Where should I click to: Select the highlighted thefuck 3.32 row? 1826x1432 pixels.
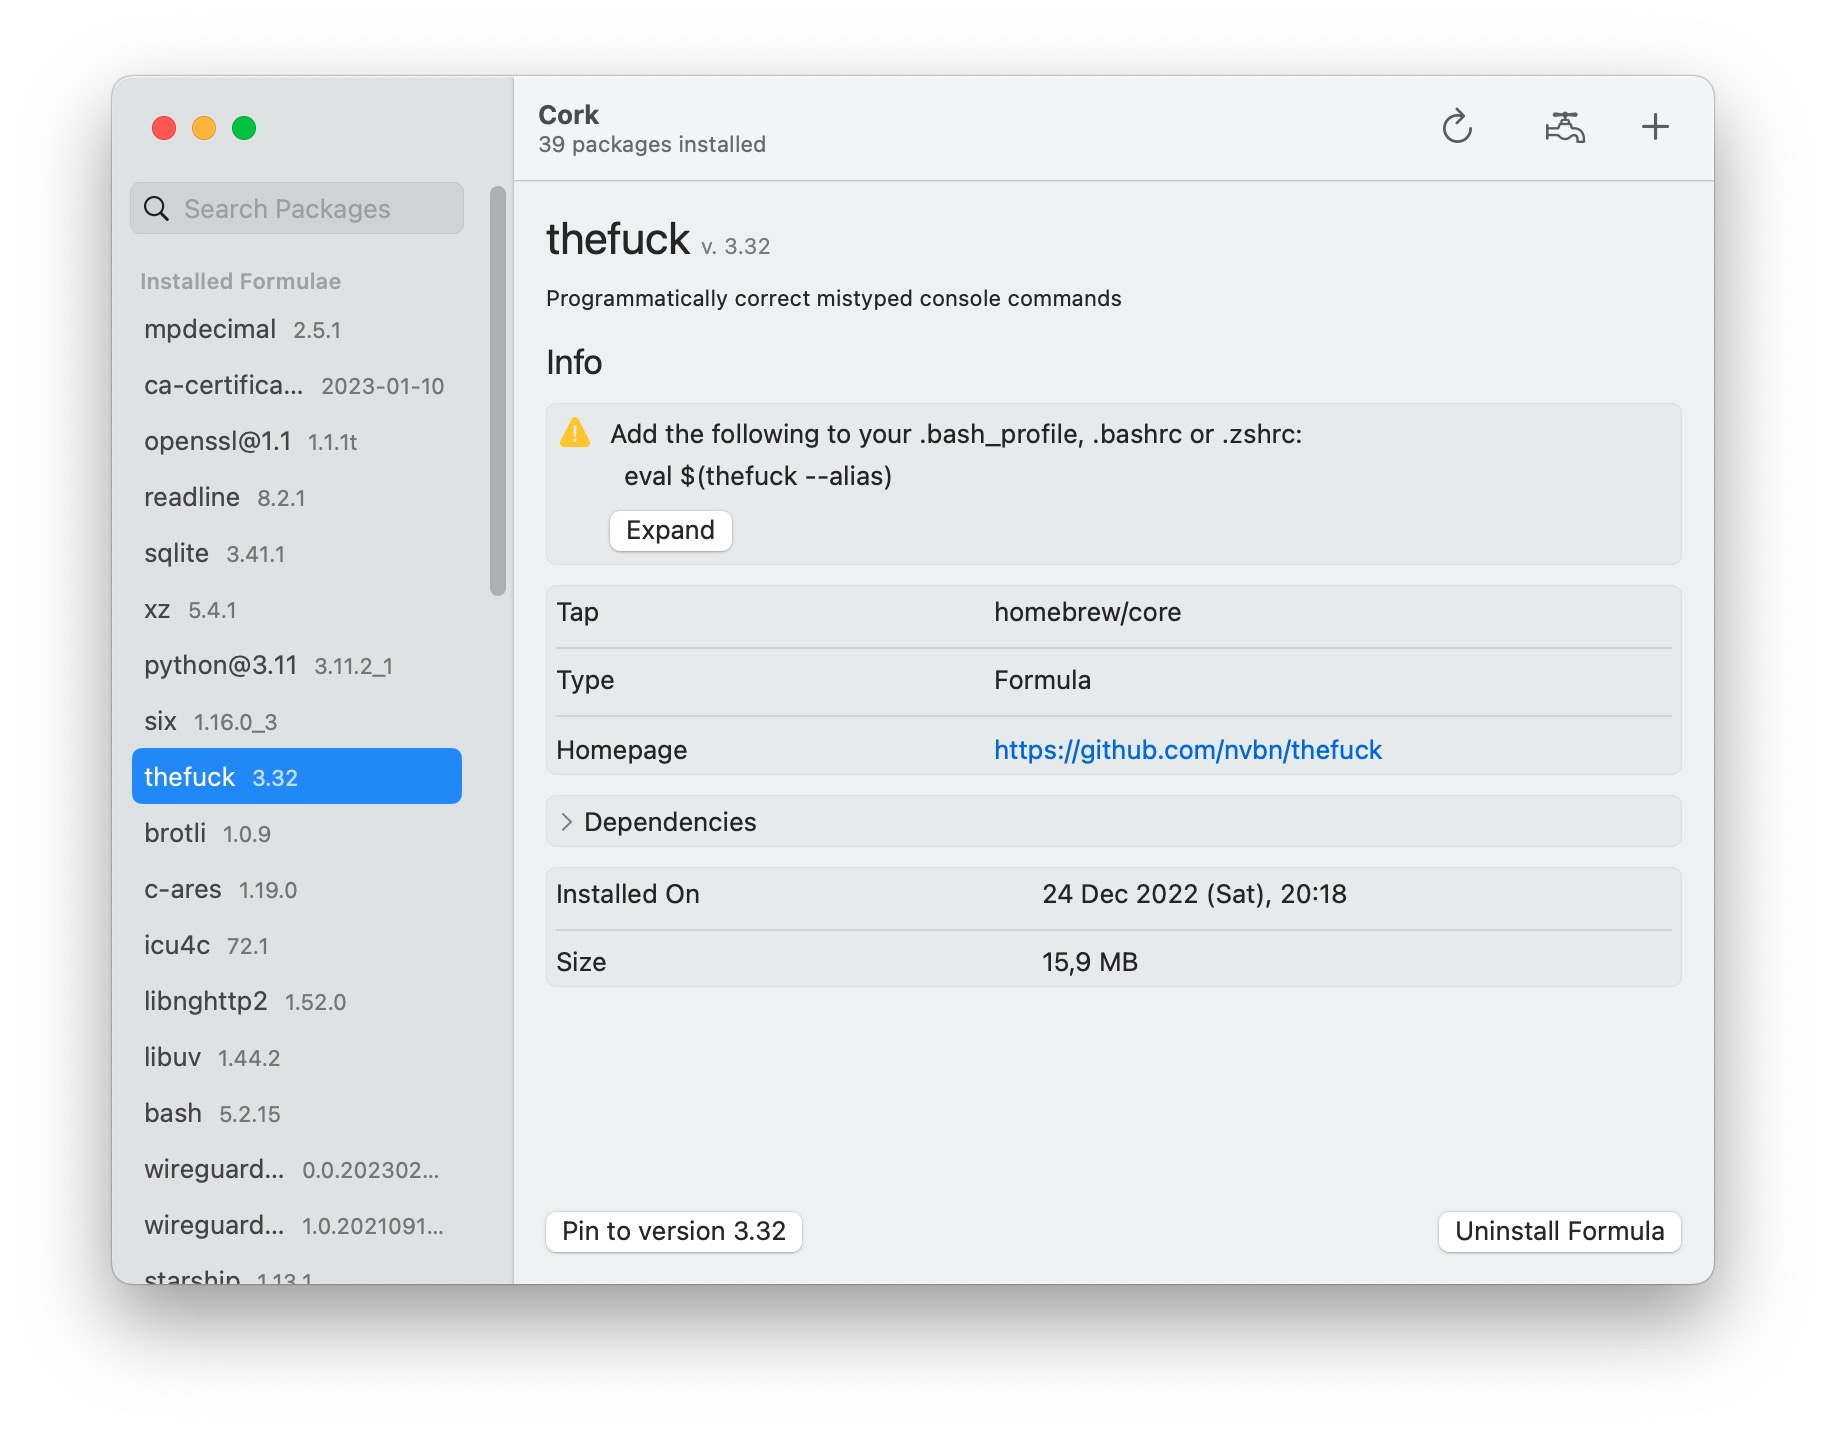click(297, 777)
